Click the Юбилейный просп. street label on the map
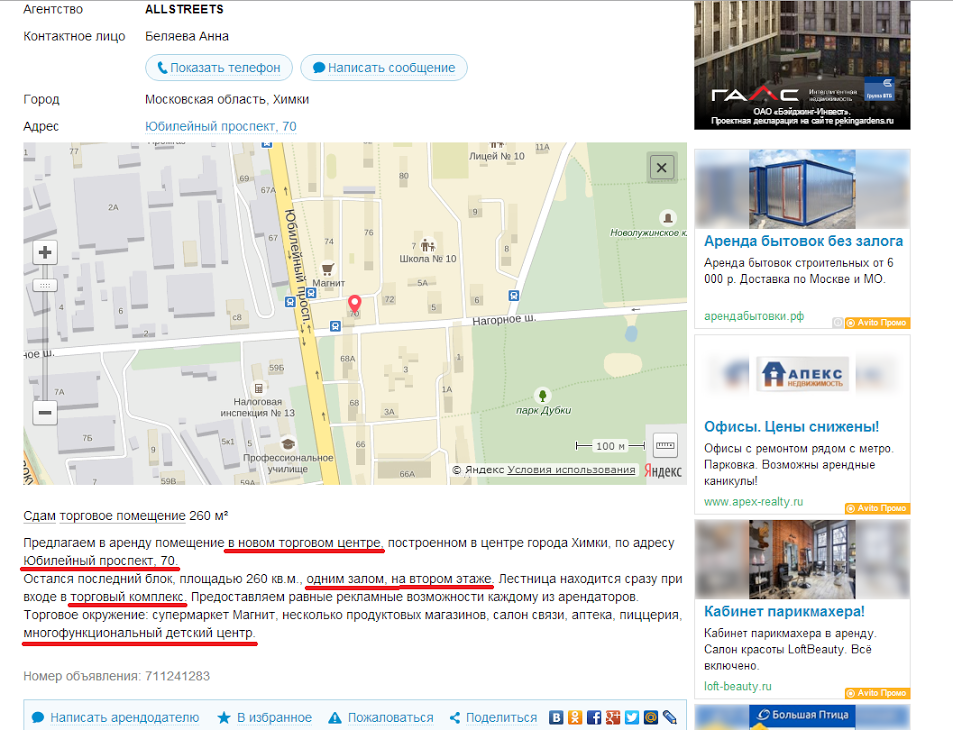 coord(298,265)
